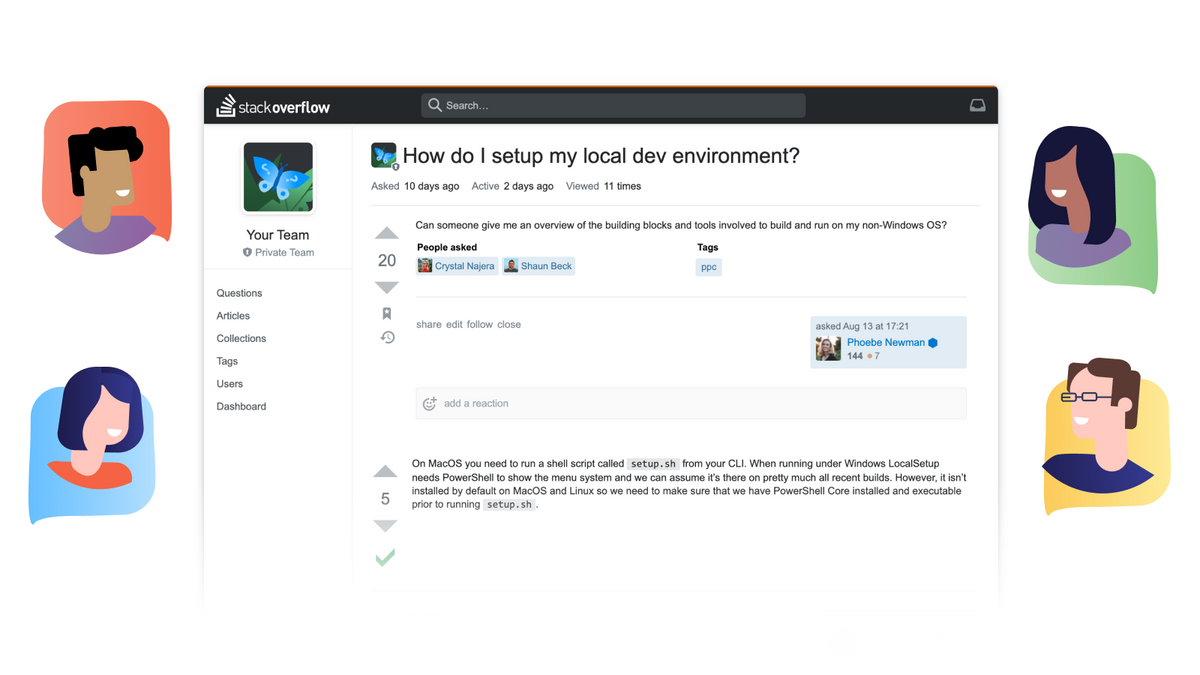Switch to the Collections sidebar section
Viewport: 1200px width, 675px height.
tap(241, 338)
